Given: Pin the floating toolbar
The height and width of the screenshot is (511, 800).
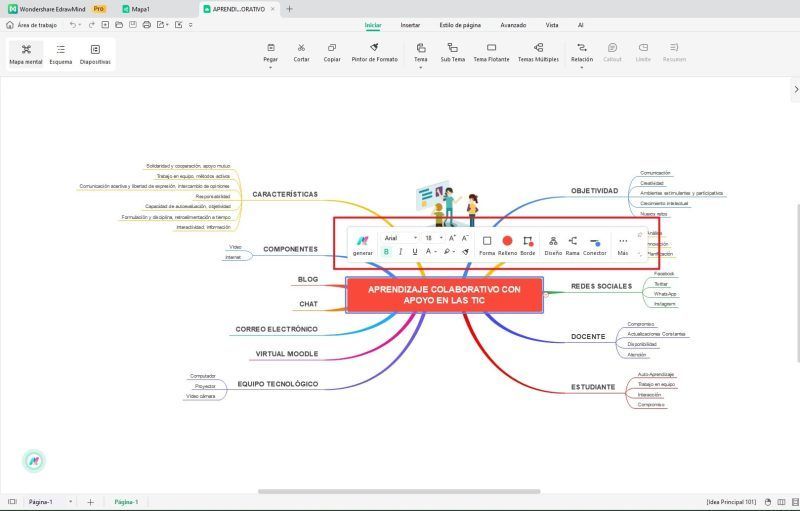Looking at the screenshot, I should [640, 235].
